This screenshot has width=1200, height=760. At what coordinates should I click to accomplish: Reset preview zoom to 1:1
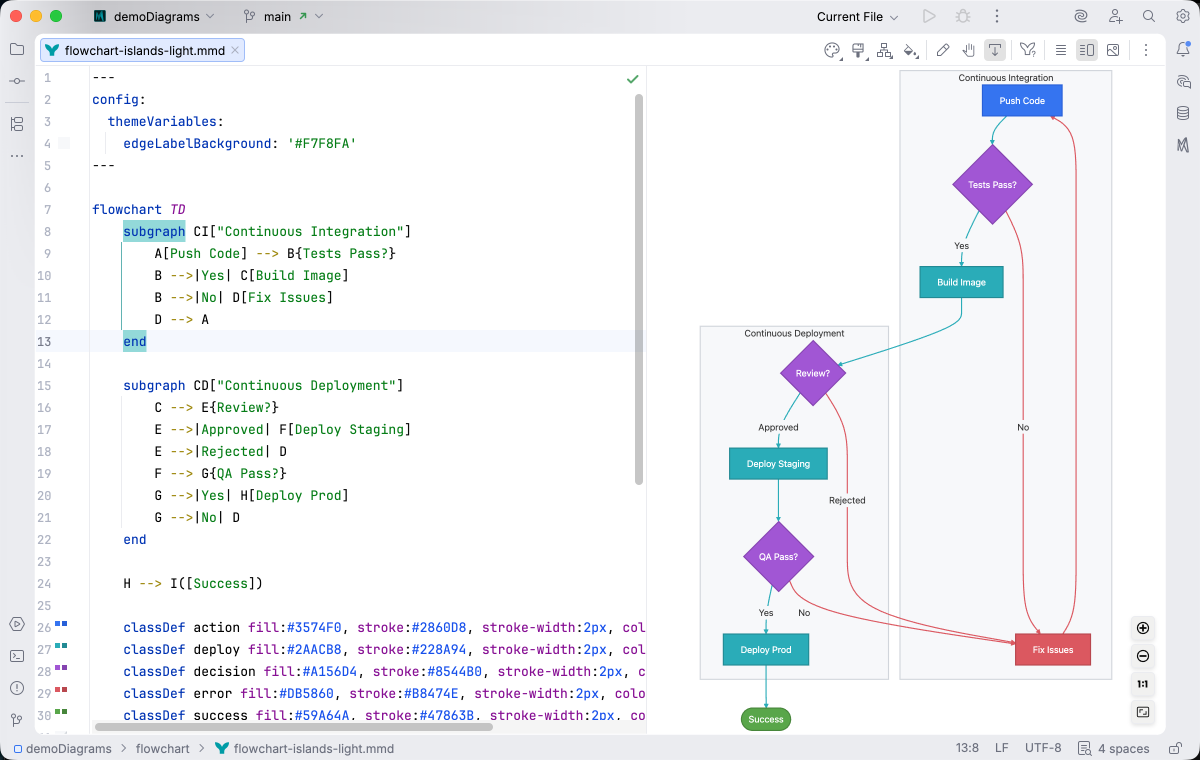1143,685
